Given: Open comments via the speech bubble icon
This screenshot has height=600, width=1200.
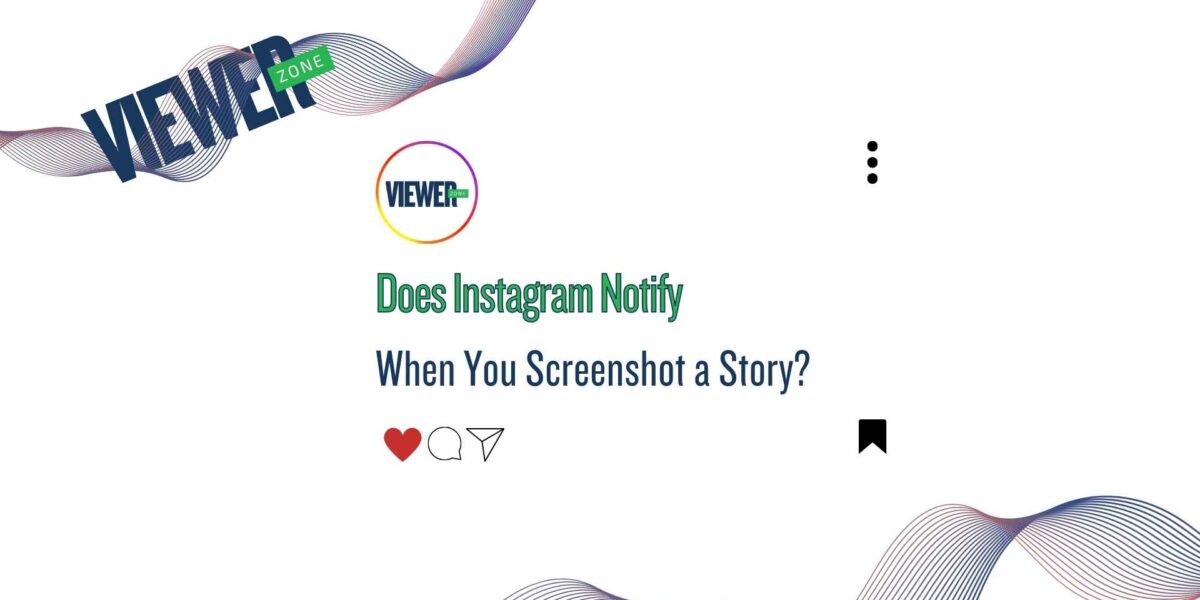Looking at the screenshot, I should (x=445, y=444).
